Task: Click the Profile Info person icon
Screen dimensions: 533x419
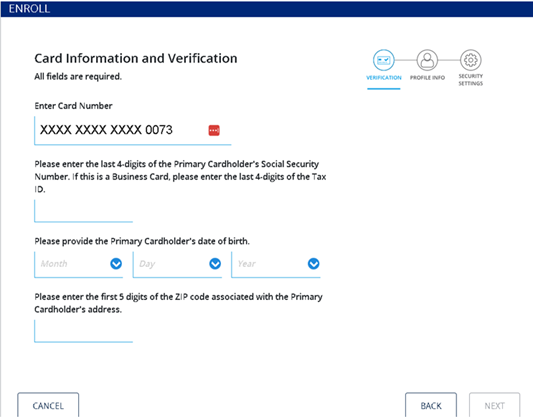Action: click(x=427, y=60)
